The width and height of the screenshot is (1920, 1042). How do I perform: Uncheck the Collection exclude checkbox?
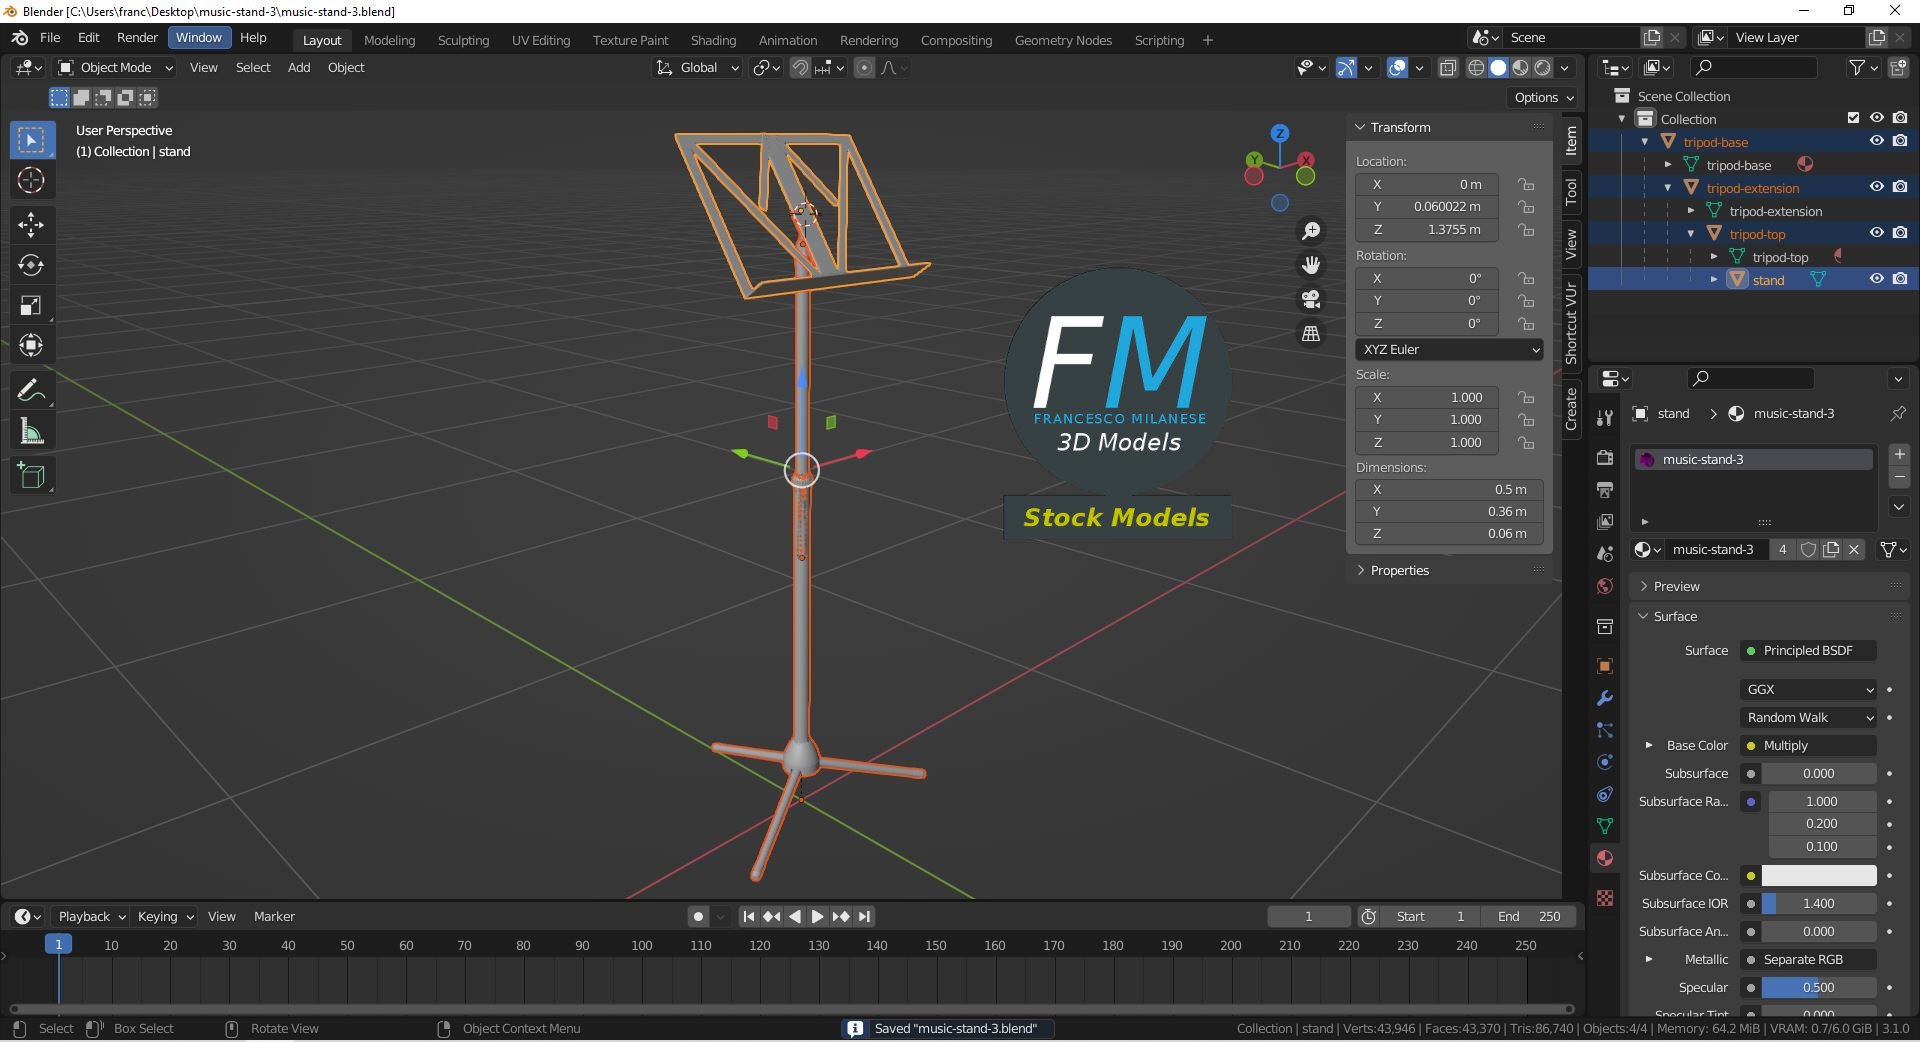(1853, 118)
